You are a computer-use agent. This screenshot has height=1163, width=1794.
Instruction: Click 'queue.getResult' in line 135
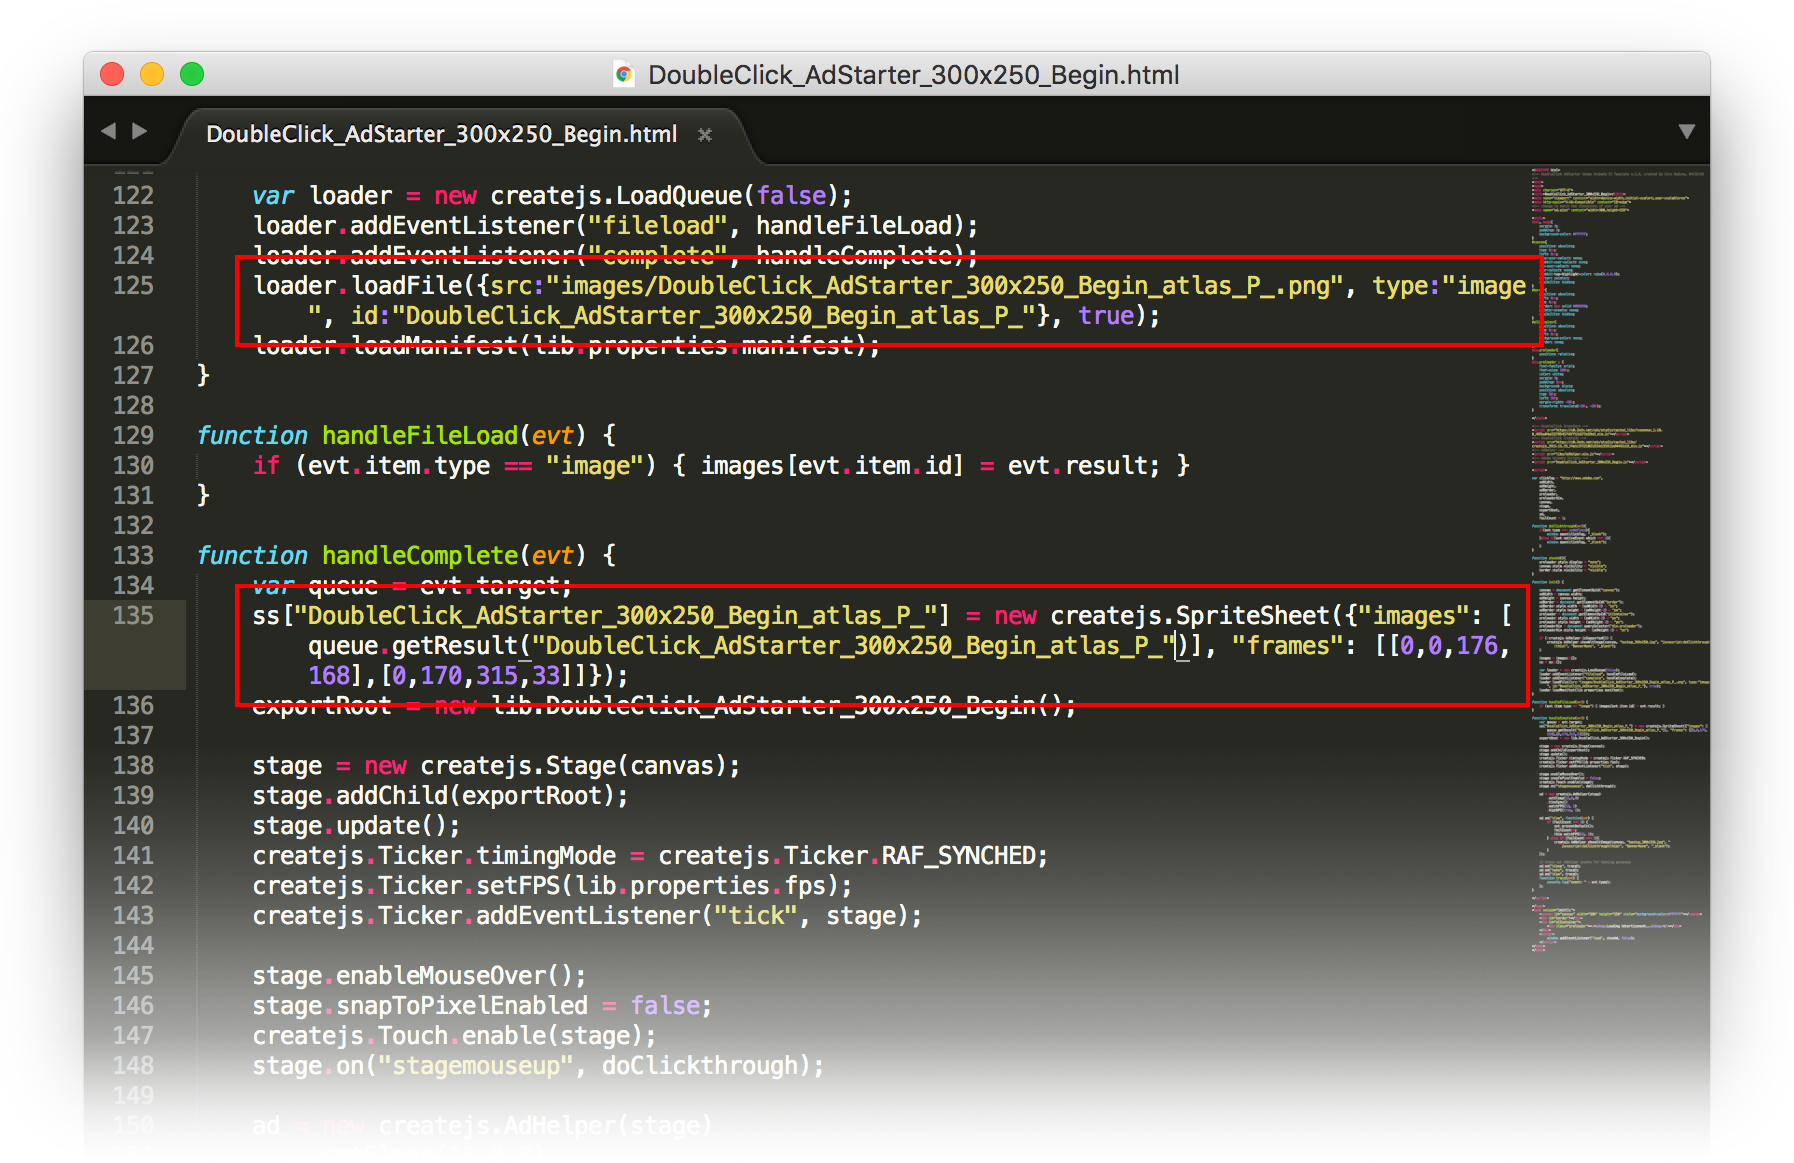tap(413, 646)
